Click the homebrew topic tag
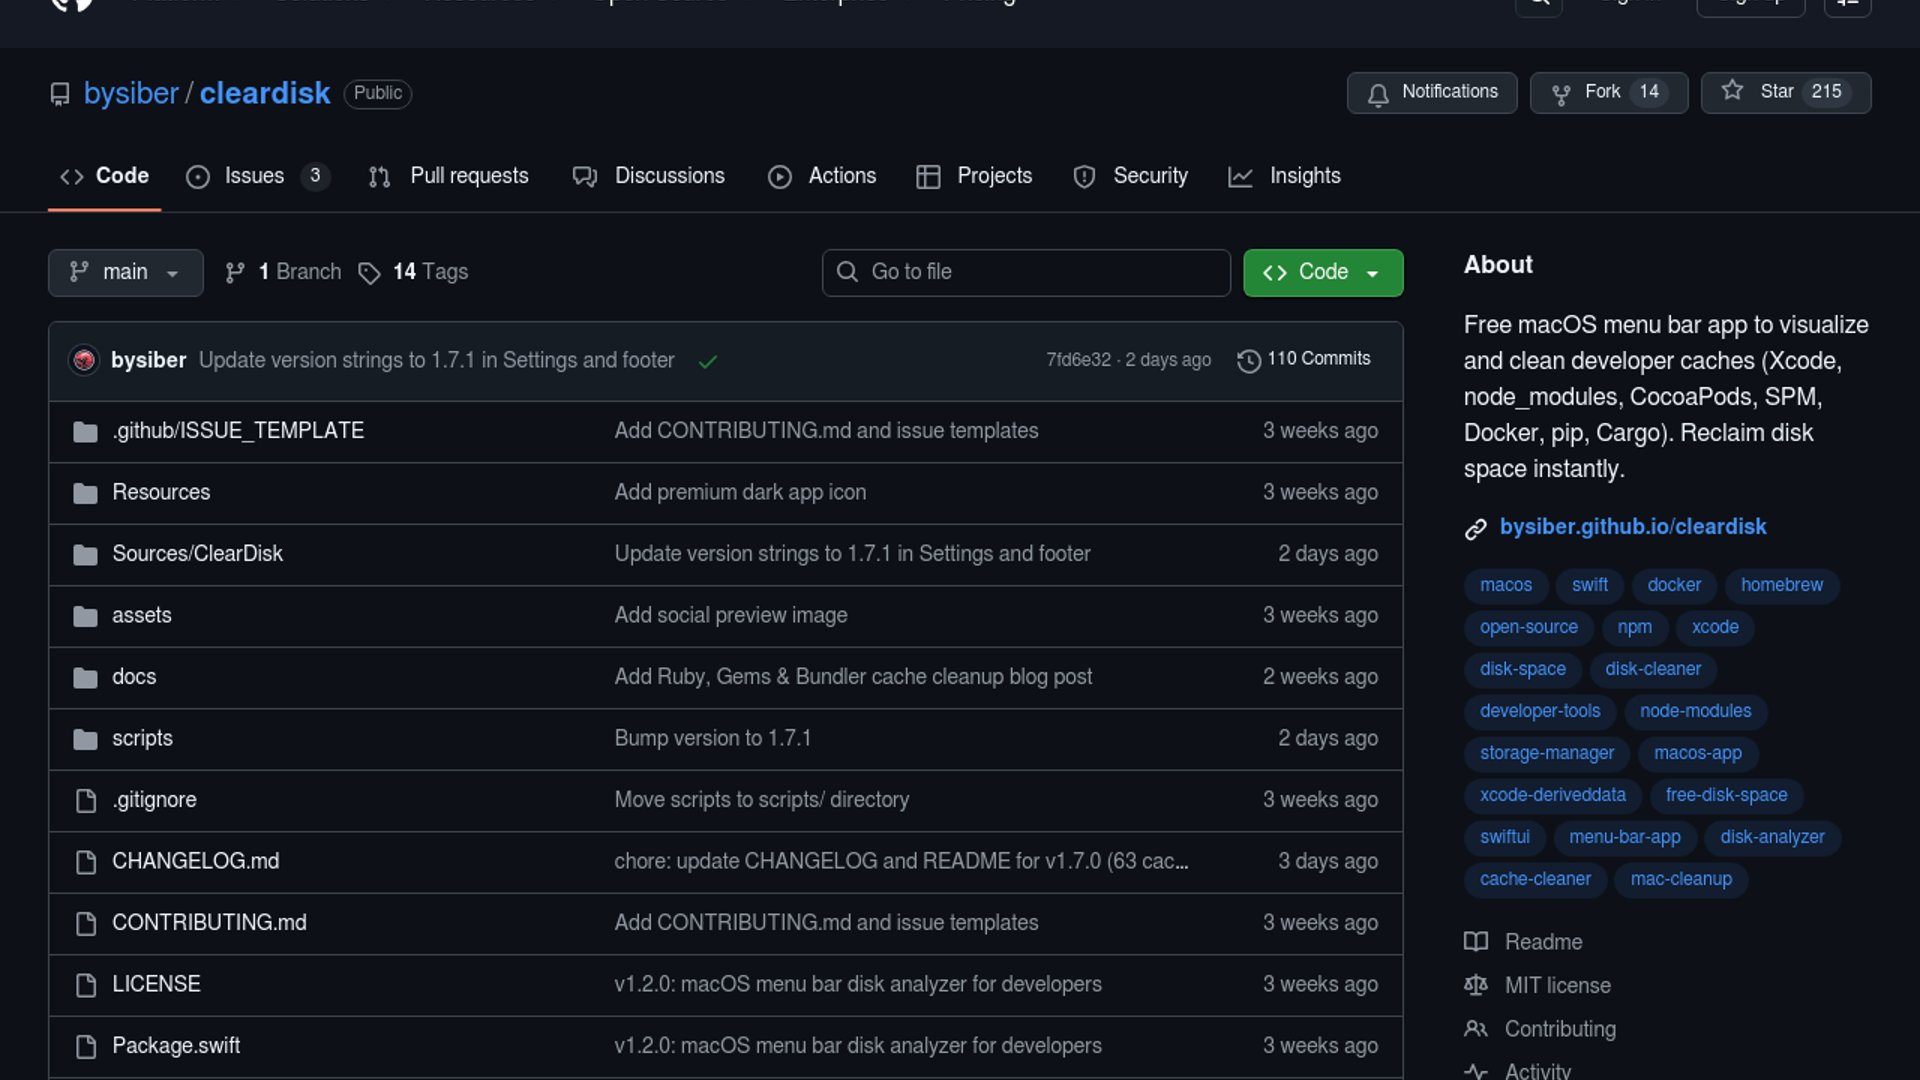 coord(1781,585)
